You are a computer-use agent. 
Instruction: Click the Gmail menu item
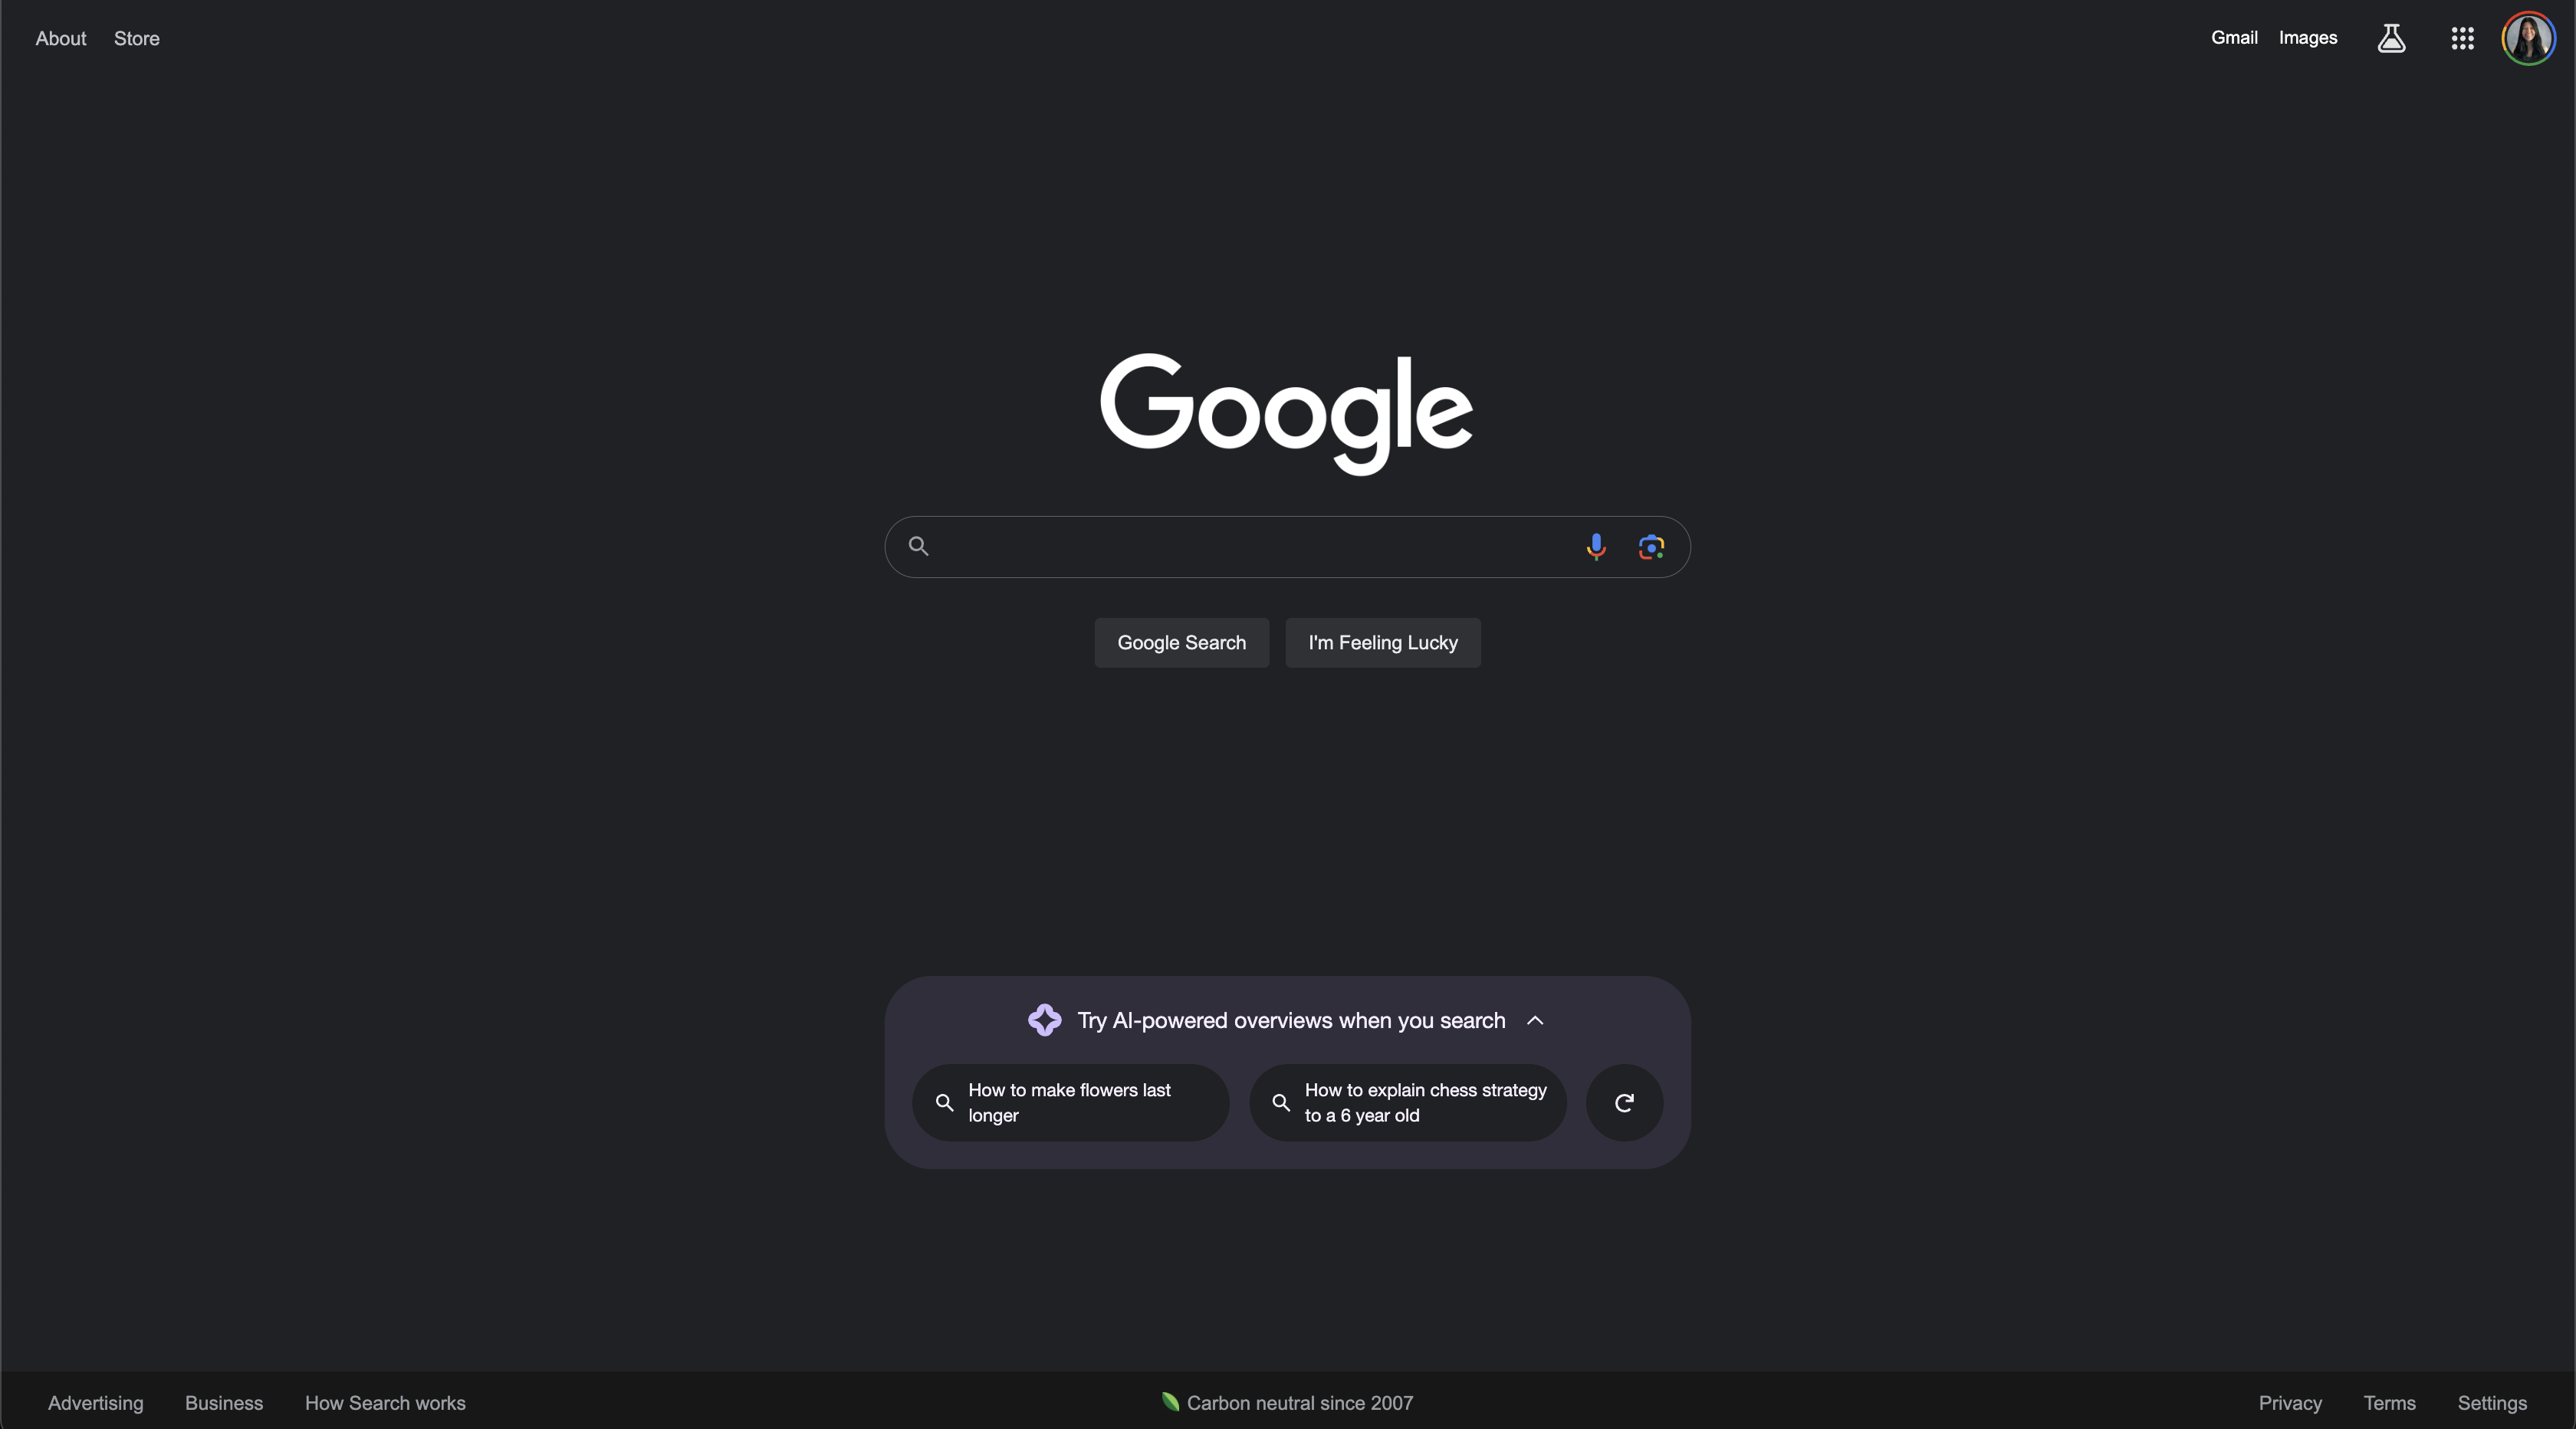click(2235, 37)
